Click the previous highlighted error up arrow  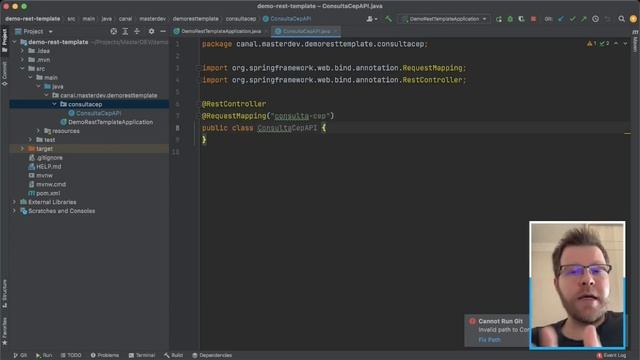pyautogui.click(x=616, y=43)
